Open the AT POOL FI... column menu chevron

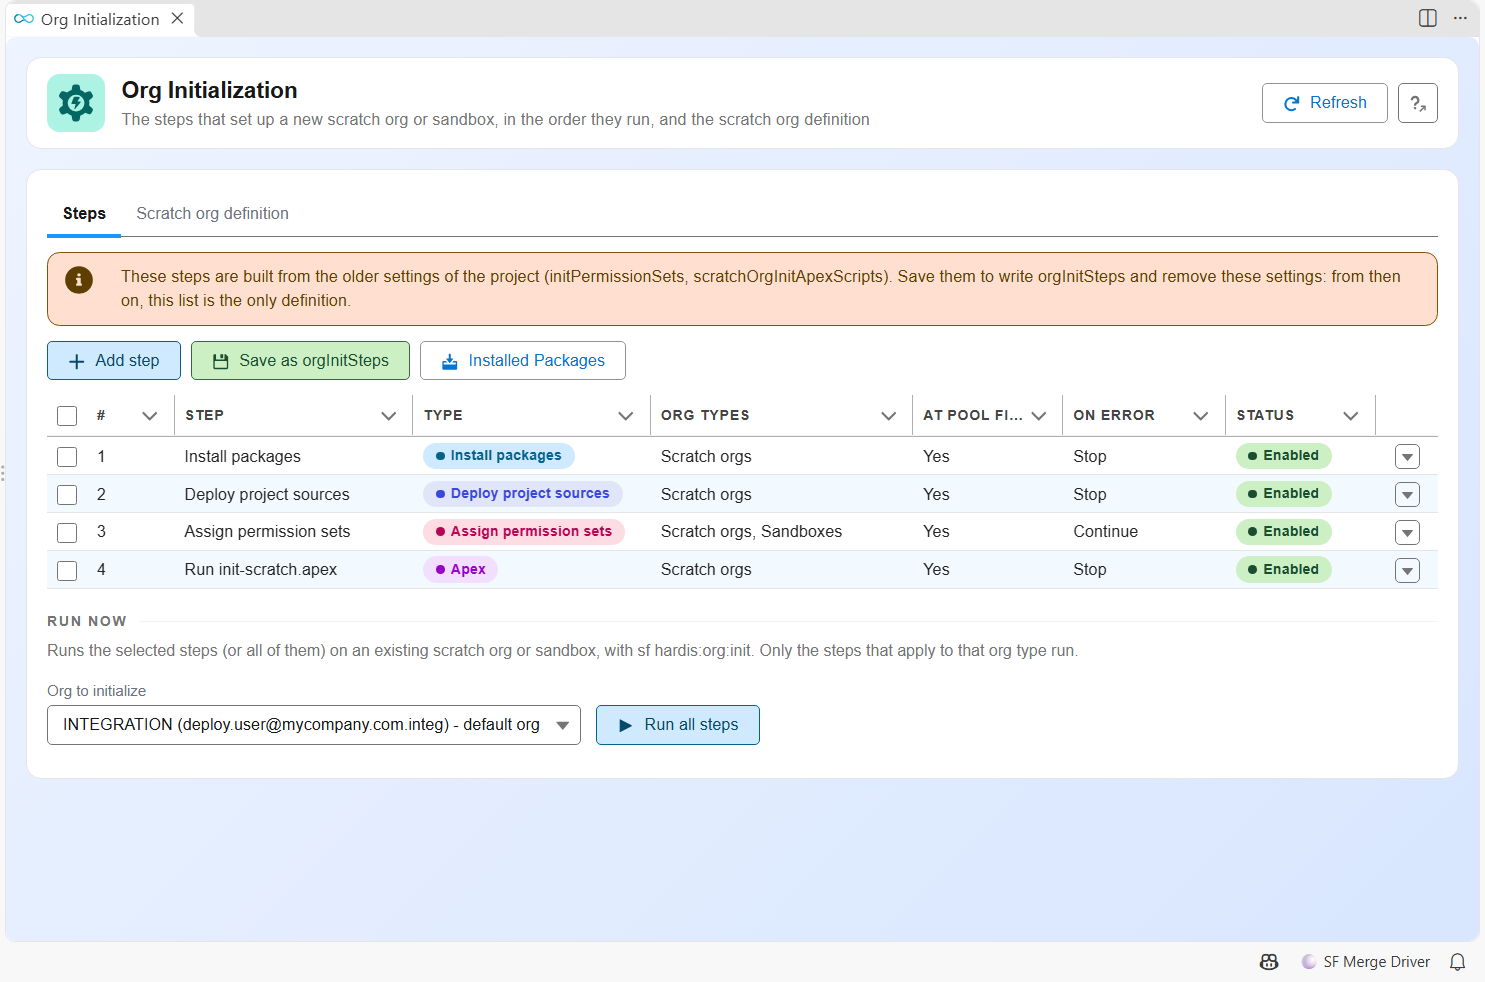point(1039,416)
